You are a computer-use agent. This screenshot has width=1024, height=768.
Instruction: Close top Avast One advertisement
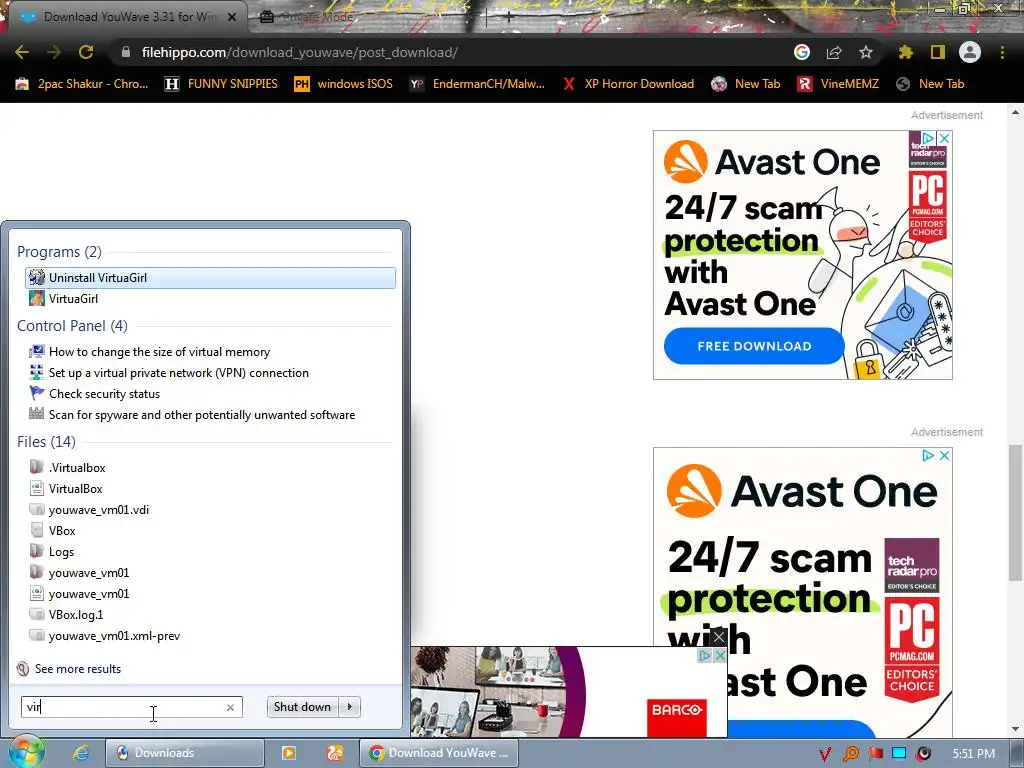tap(944, 138)
